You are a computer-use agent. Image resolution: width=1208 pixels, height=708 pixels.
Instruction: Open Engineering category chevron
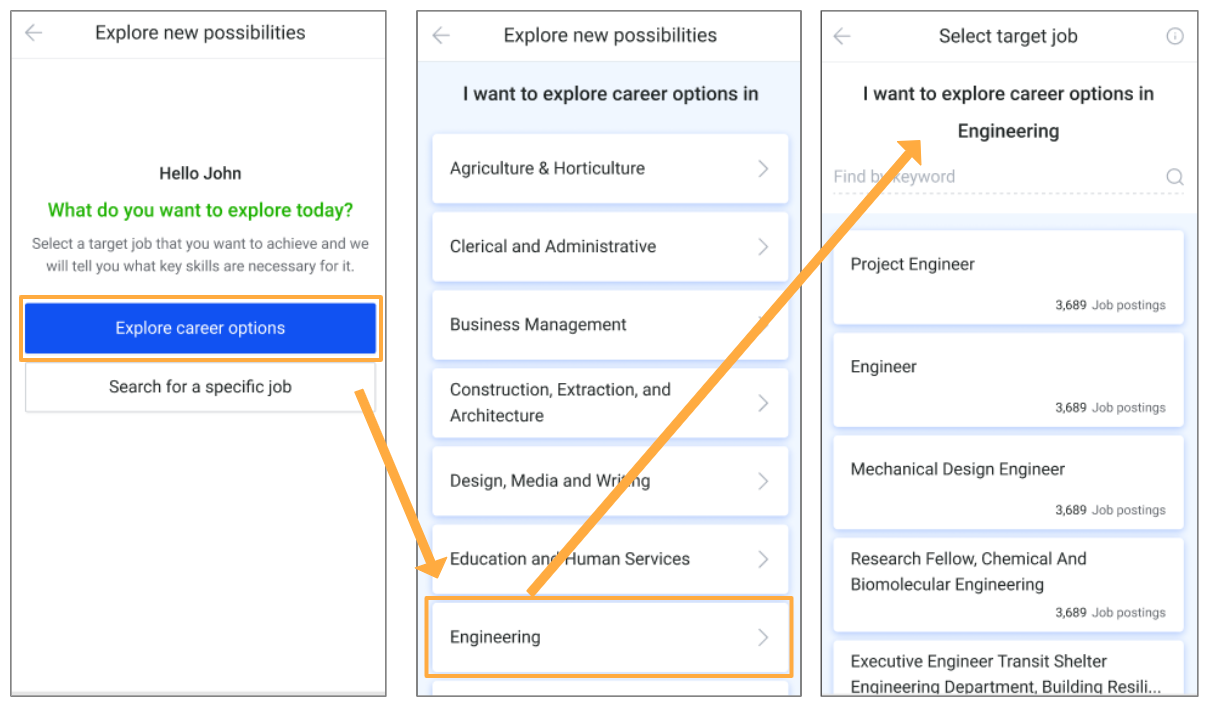coord(763,637)
